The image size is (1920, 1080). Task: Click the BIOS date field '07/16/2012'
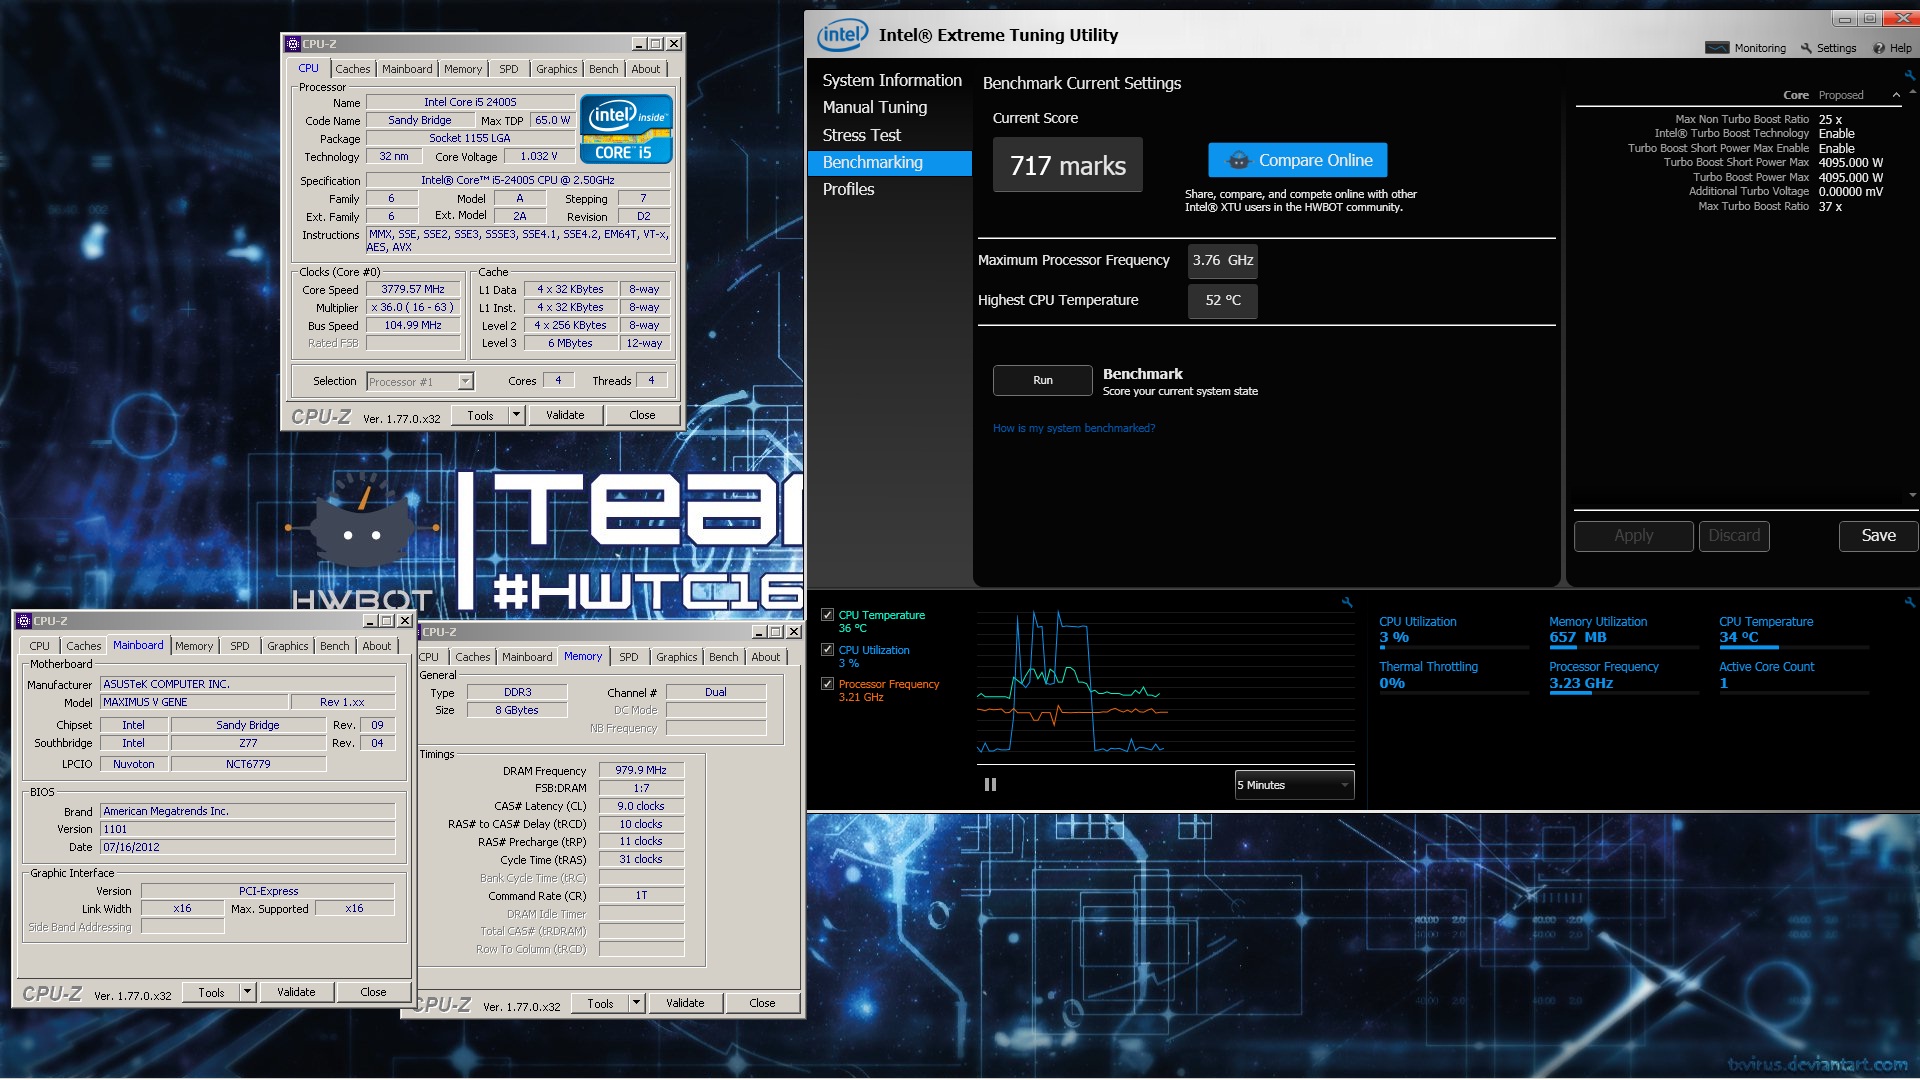tap(248, 847)
